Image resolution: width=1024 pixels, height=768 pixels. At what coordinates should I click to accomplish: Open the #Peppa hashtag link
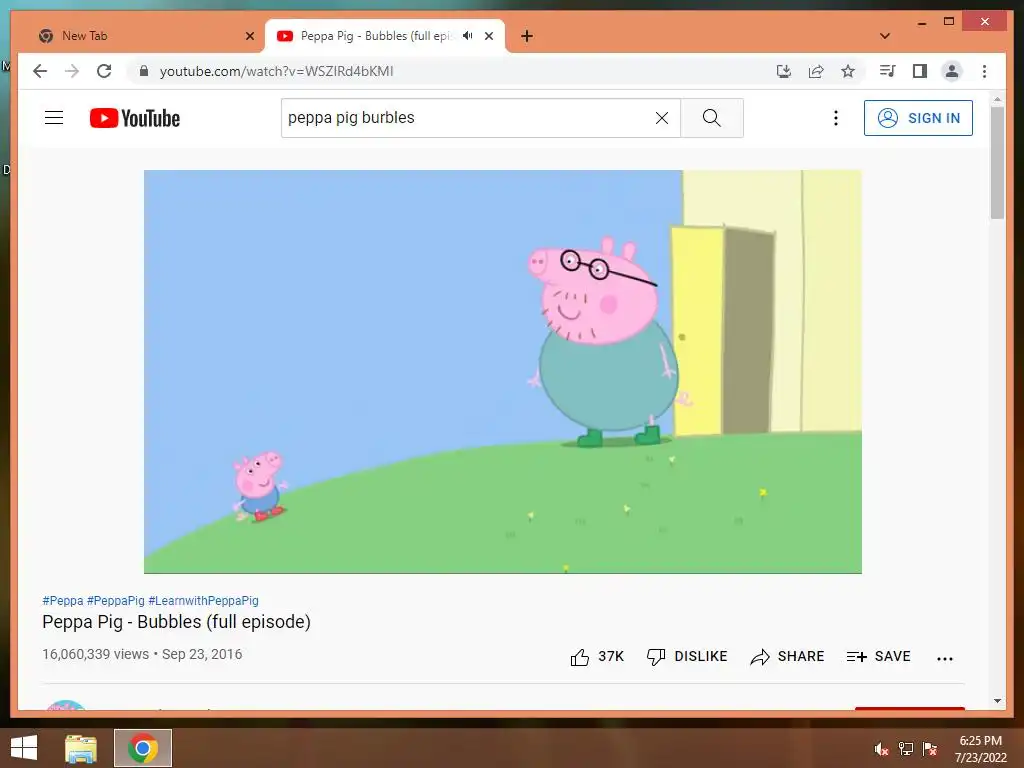click(63, 601)
